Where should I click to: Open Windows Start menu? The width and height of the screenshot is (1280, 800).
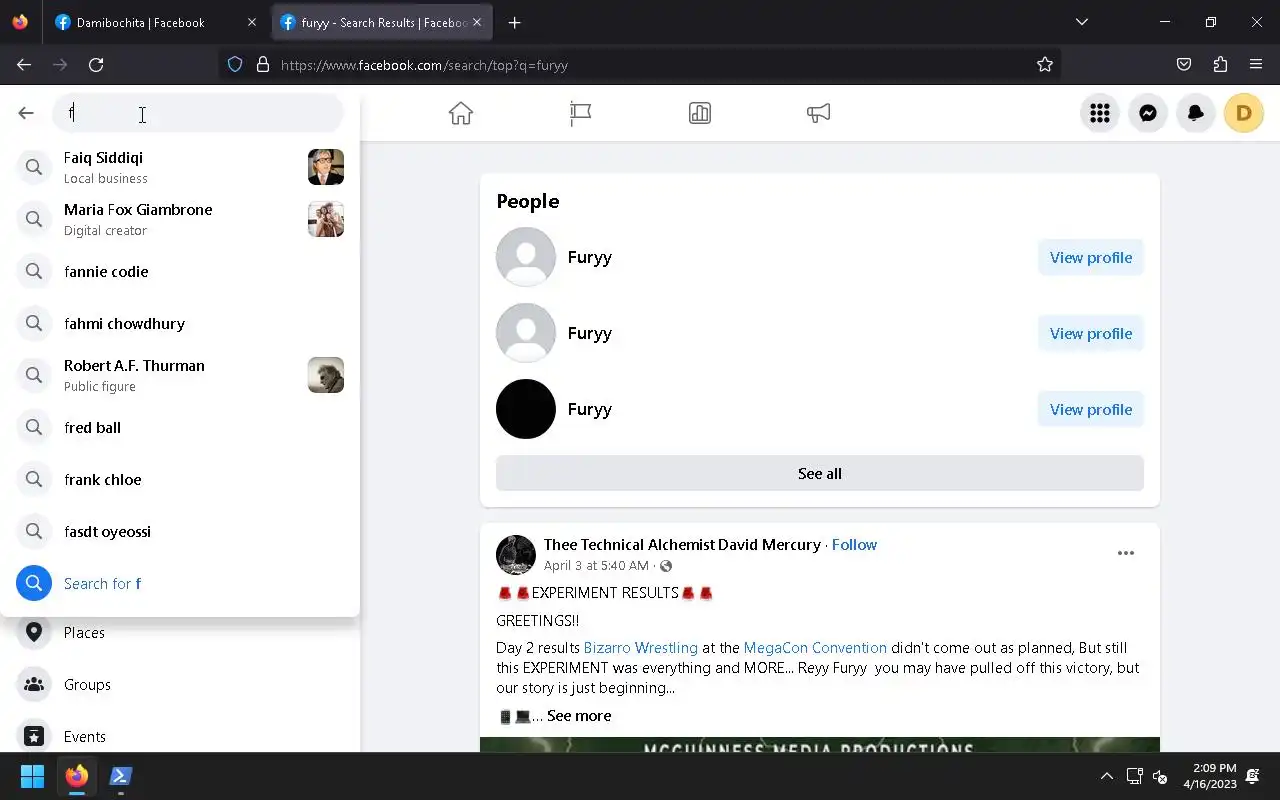point(32,776)
